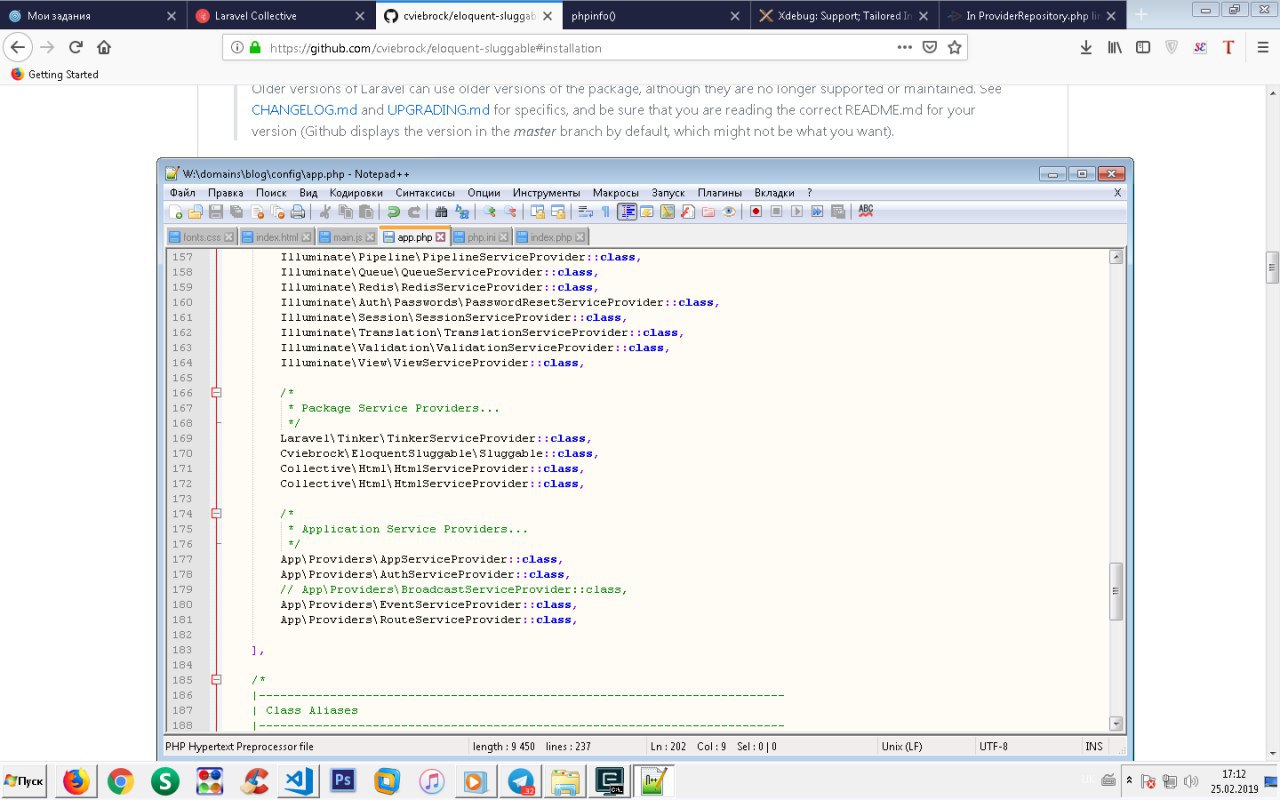
Task: Open the UPGRADING.md link
Action: point(438,110)
